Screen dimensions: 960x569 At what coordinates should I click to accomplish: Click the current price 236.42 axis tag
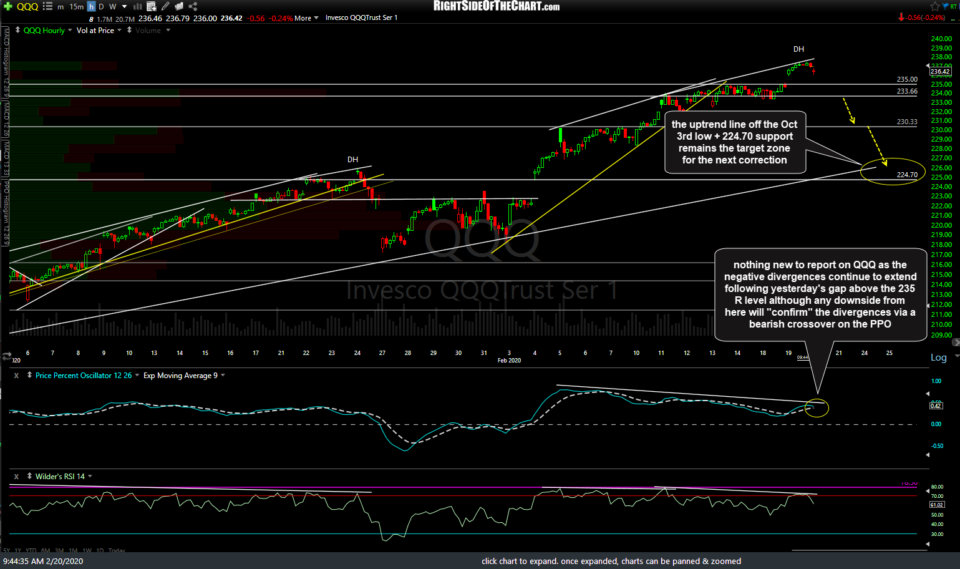tap(940, 72)
